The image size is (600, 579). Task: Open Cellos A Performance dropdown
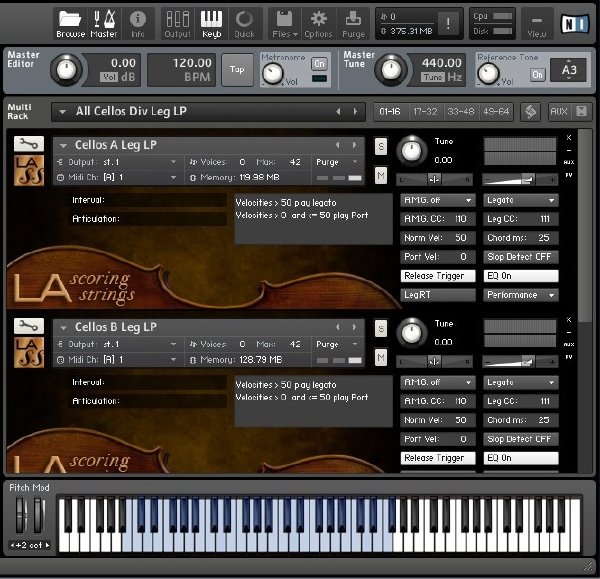coord(521,295)
